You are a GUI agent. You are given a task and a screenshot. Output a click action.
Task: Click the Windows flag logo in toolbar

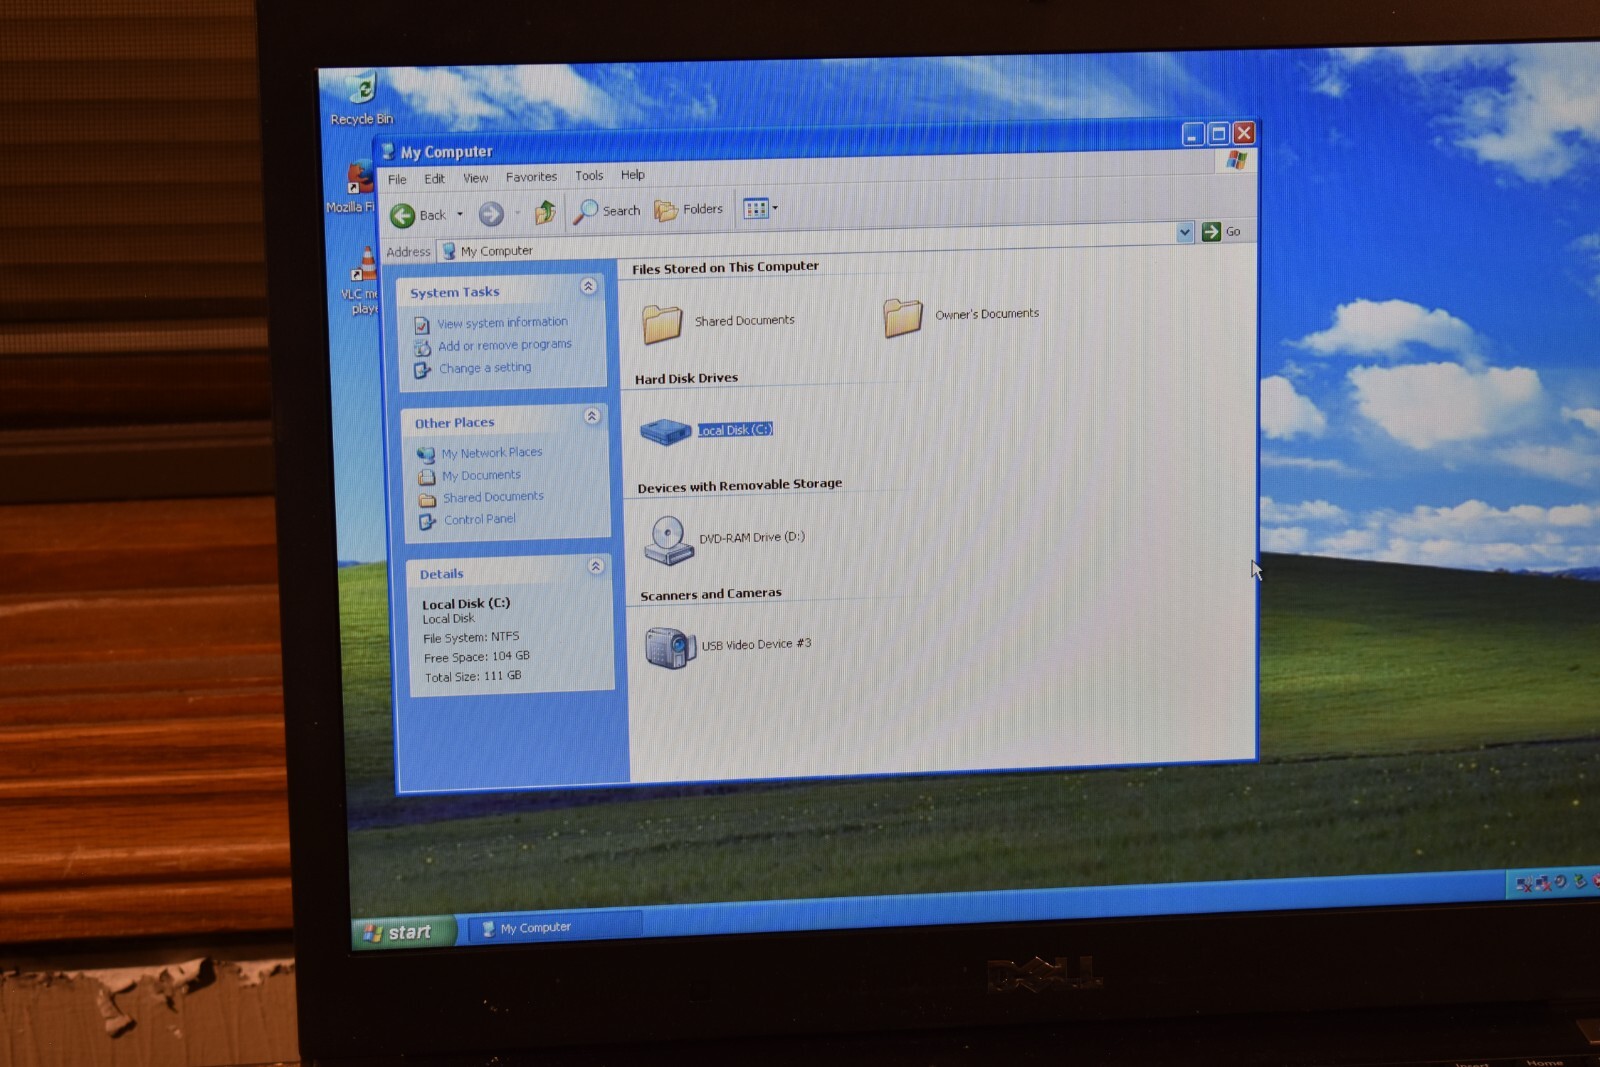1236,160
